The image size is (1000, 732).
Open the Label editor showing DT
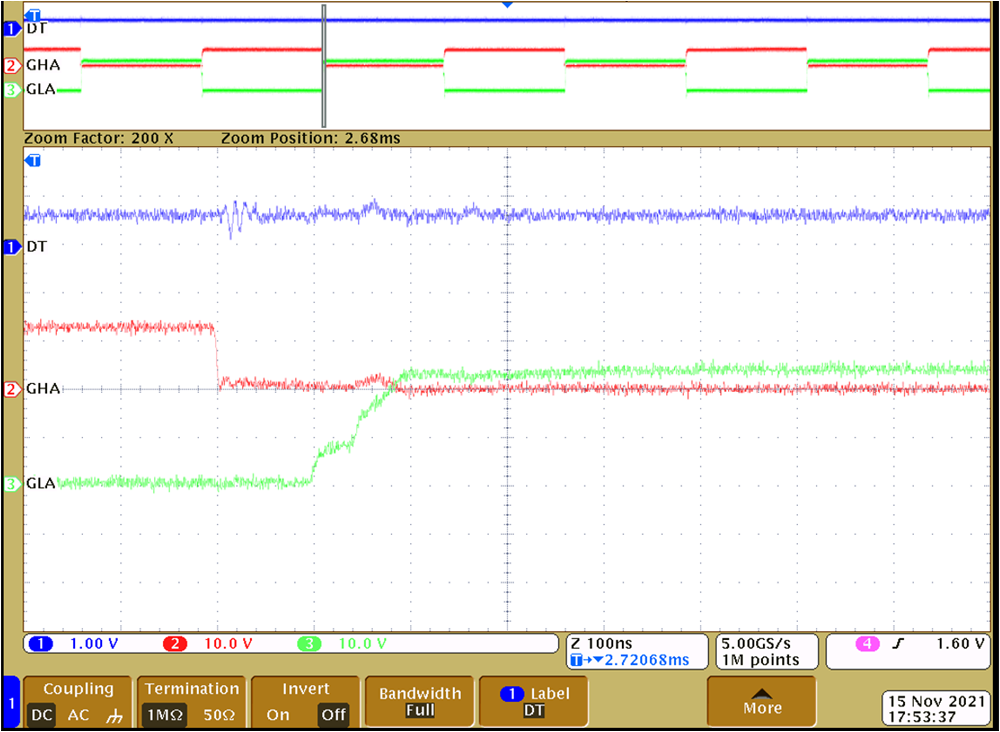point(533,700)
